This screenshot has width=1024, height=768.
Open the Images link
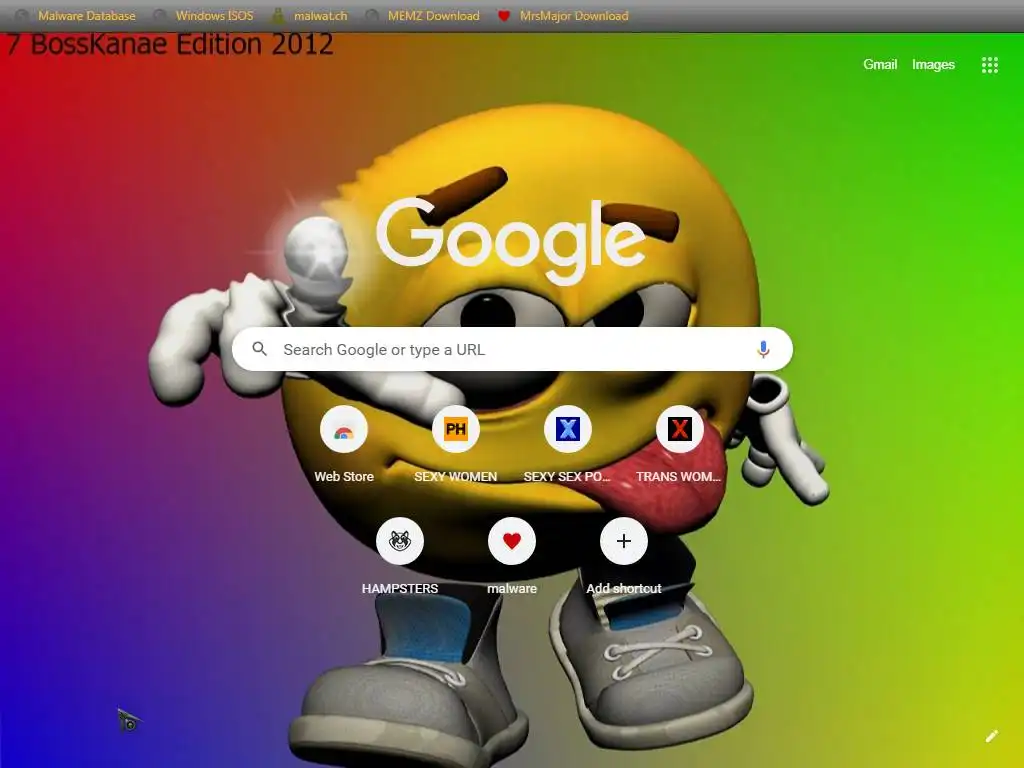click(933, 64)
